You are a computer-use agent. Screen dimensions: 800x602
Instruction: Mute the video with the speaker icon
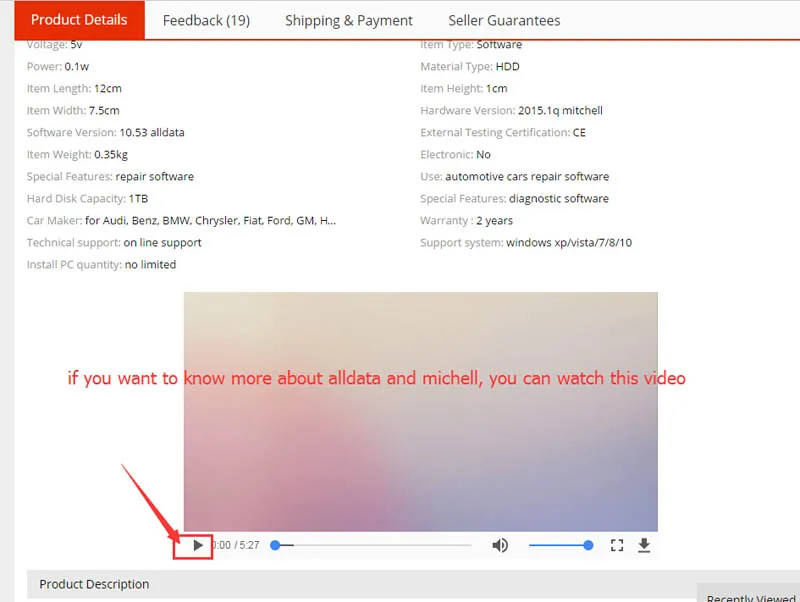(500, 545)
